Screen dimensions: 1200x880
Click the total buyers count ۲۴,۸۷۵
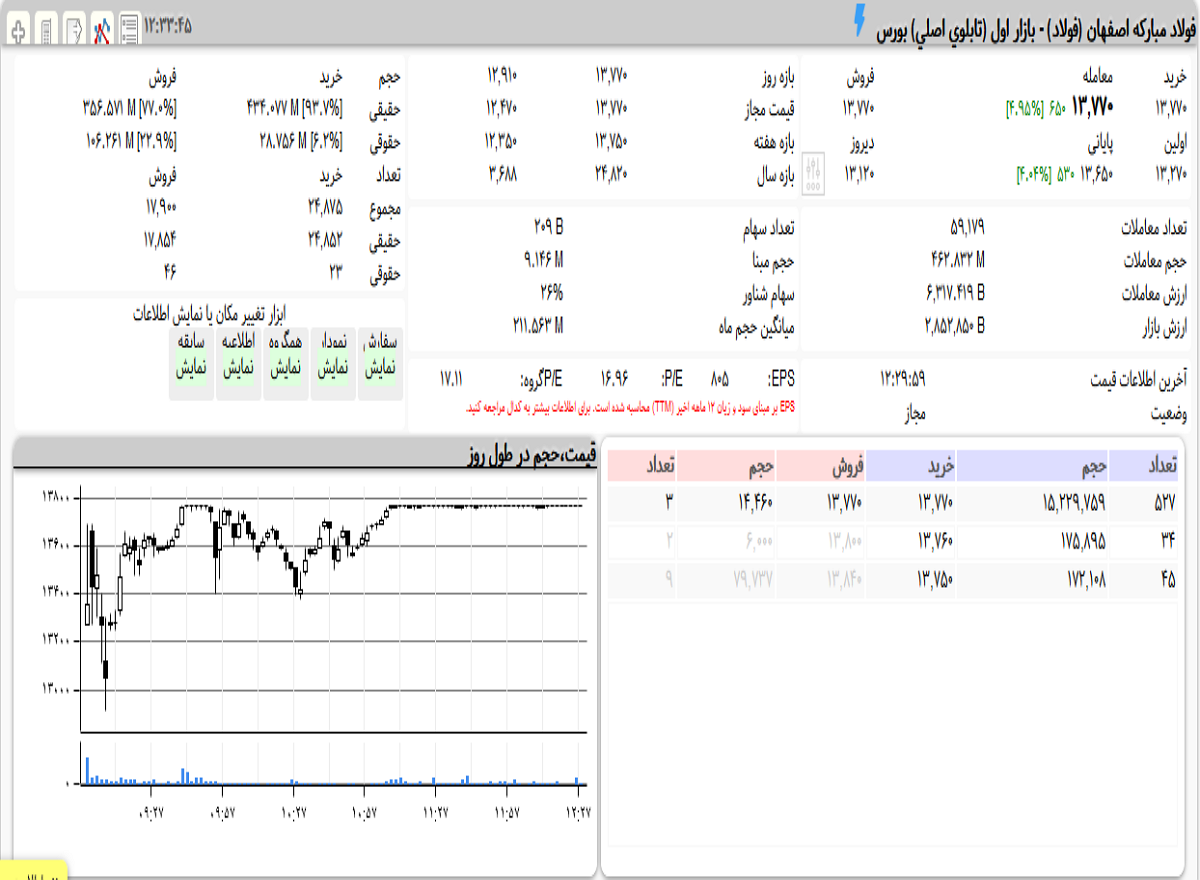[326, 208]
